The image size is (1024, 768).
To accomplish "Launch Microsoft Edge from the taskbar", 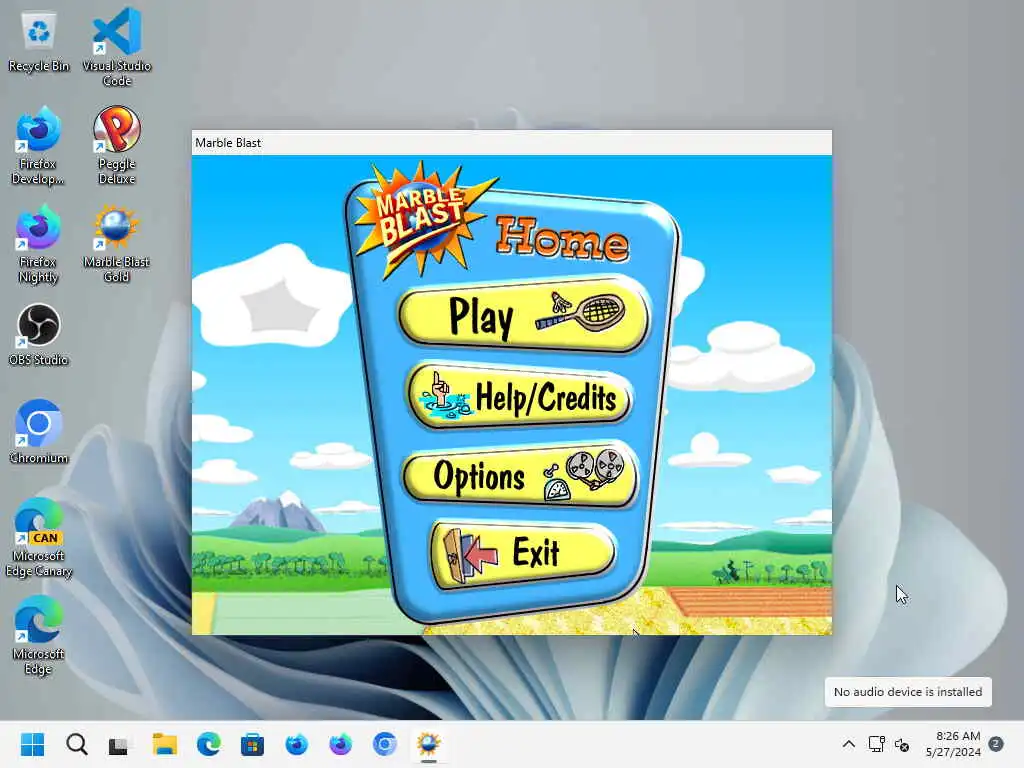I will click(208, 744).
